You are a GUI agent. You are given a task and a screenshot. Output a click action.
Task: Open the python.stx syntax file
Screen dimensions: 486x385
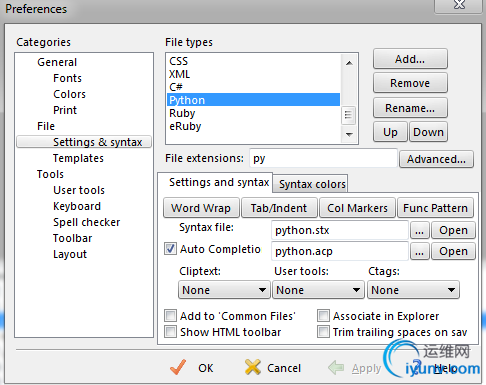click(453, 230)
